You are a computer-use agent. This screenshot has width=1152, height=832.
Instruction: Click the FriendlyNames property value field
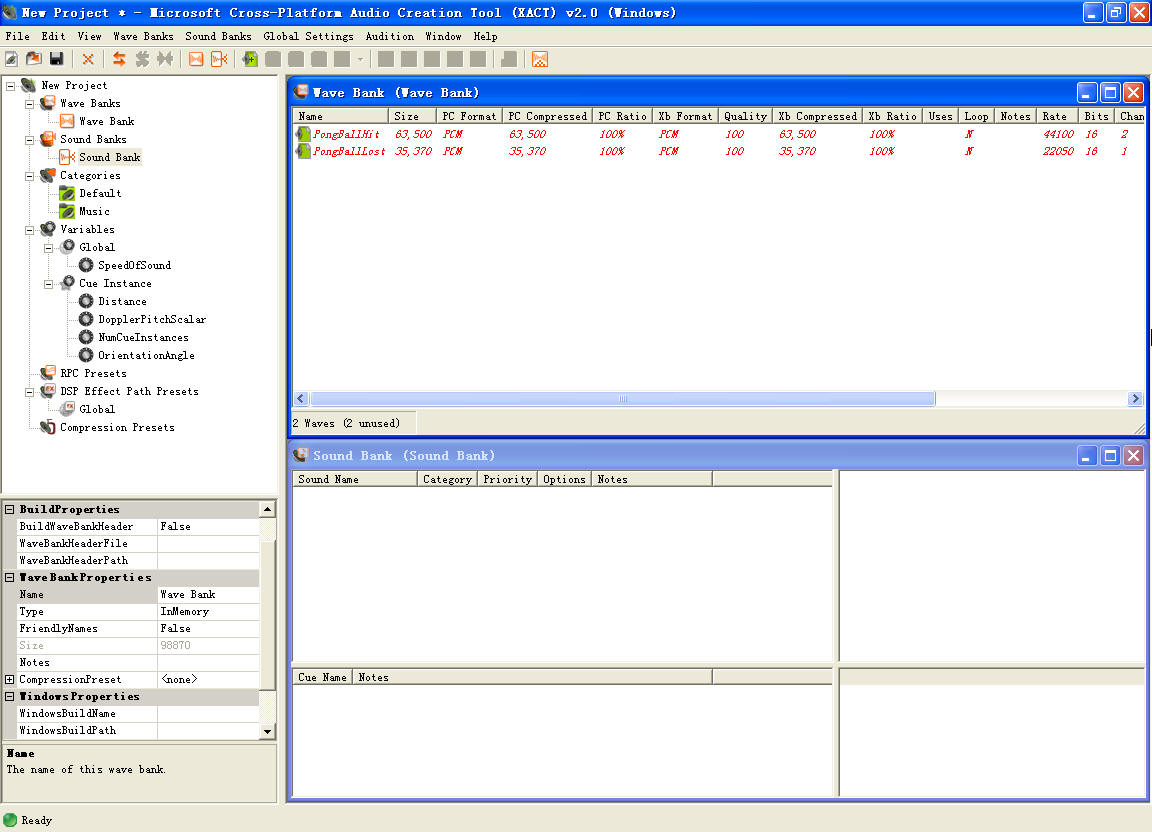209,628
